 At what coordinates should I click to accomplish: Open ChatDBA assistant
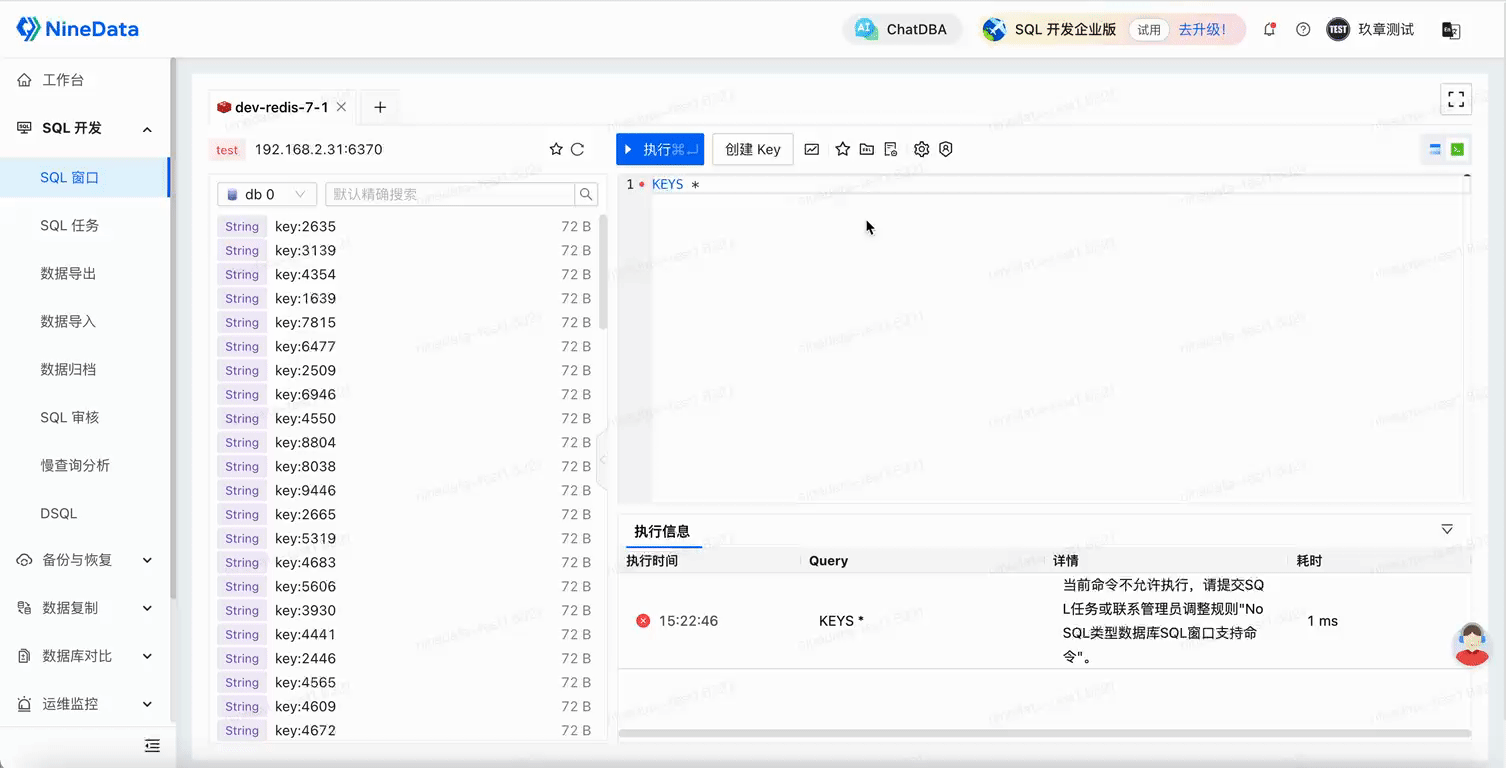(x=901, y=29)
